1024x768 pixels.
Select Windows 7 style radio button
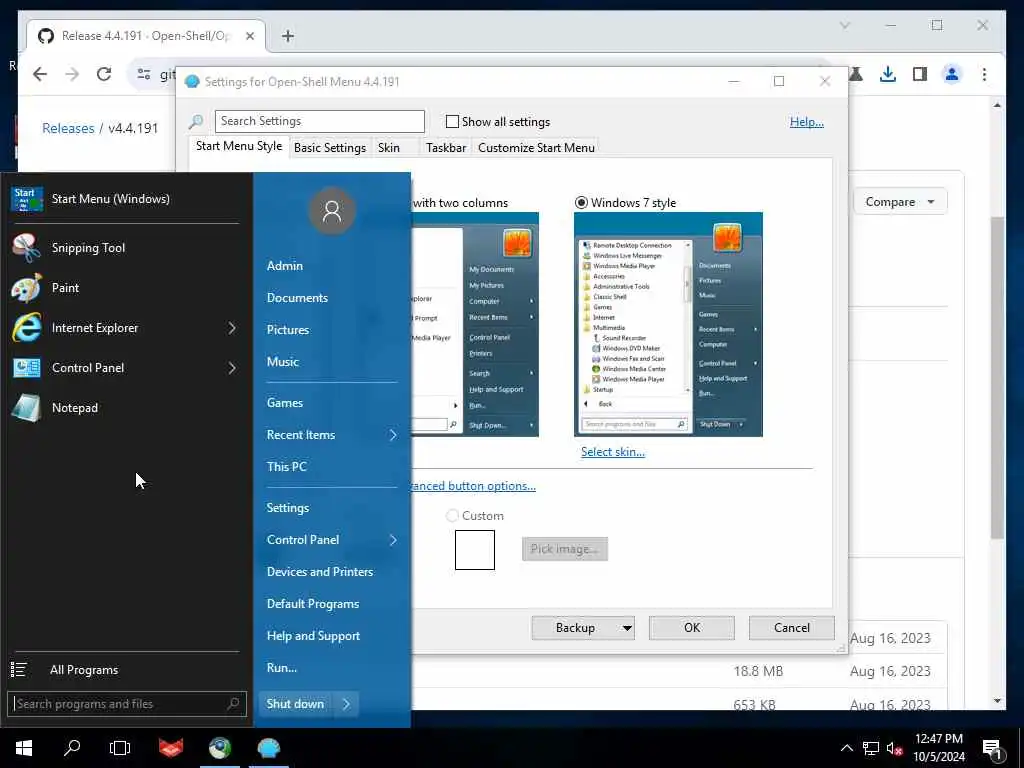581,202
